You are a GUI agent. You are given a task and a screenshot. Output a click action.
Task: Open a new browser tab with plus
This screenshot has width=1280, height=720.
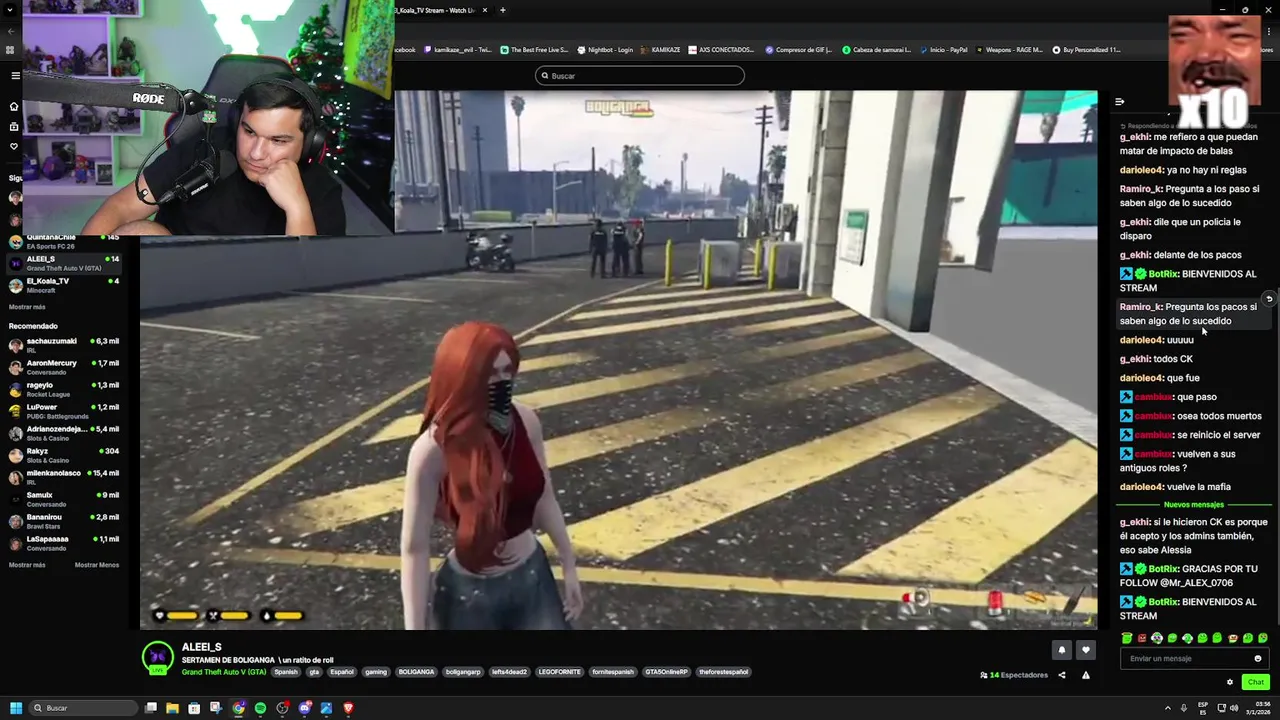502,10
